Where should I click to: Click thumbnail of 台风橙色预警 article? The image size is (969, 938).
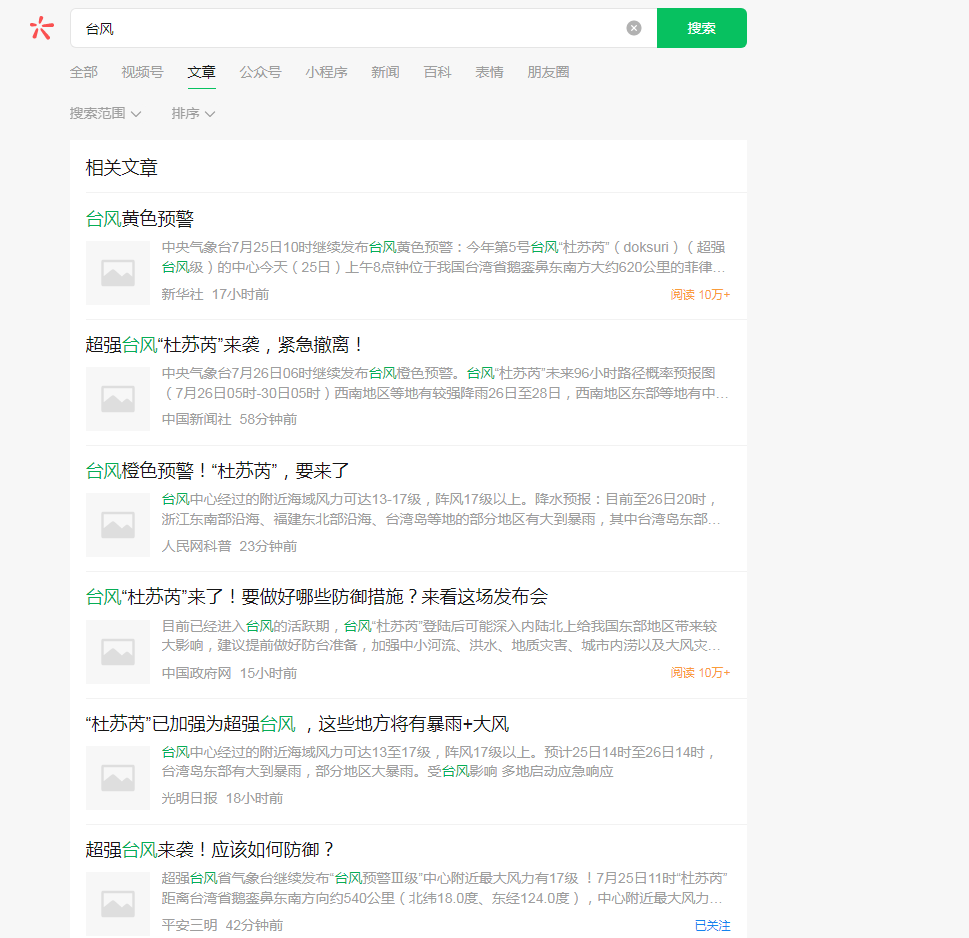[117, 525]
